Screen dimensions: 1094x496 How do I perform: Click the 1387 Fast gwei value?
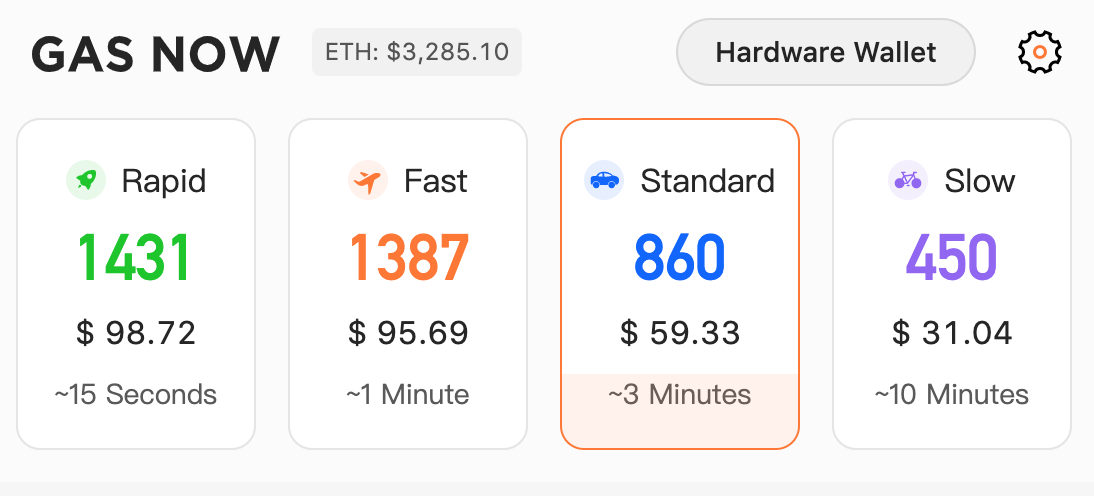(409, 257)
